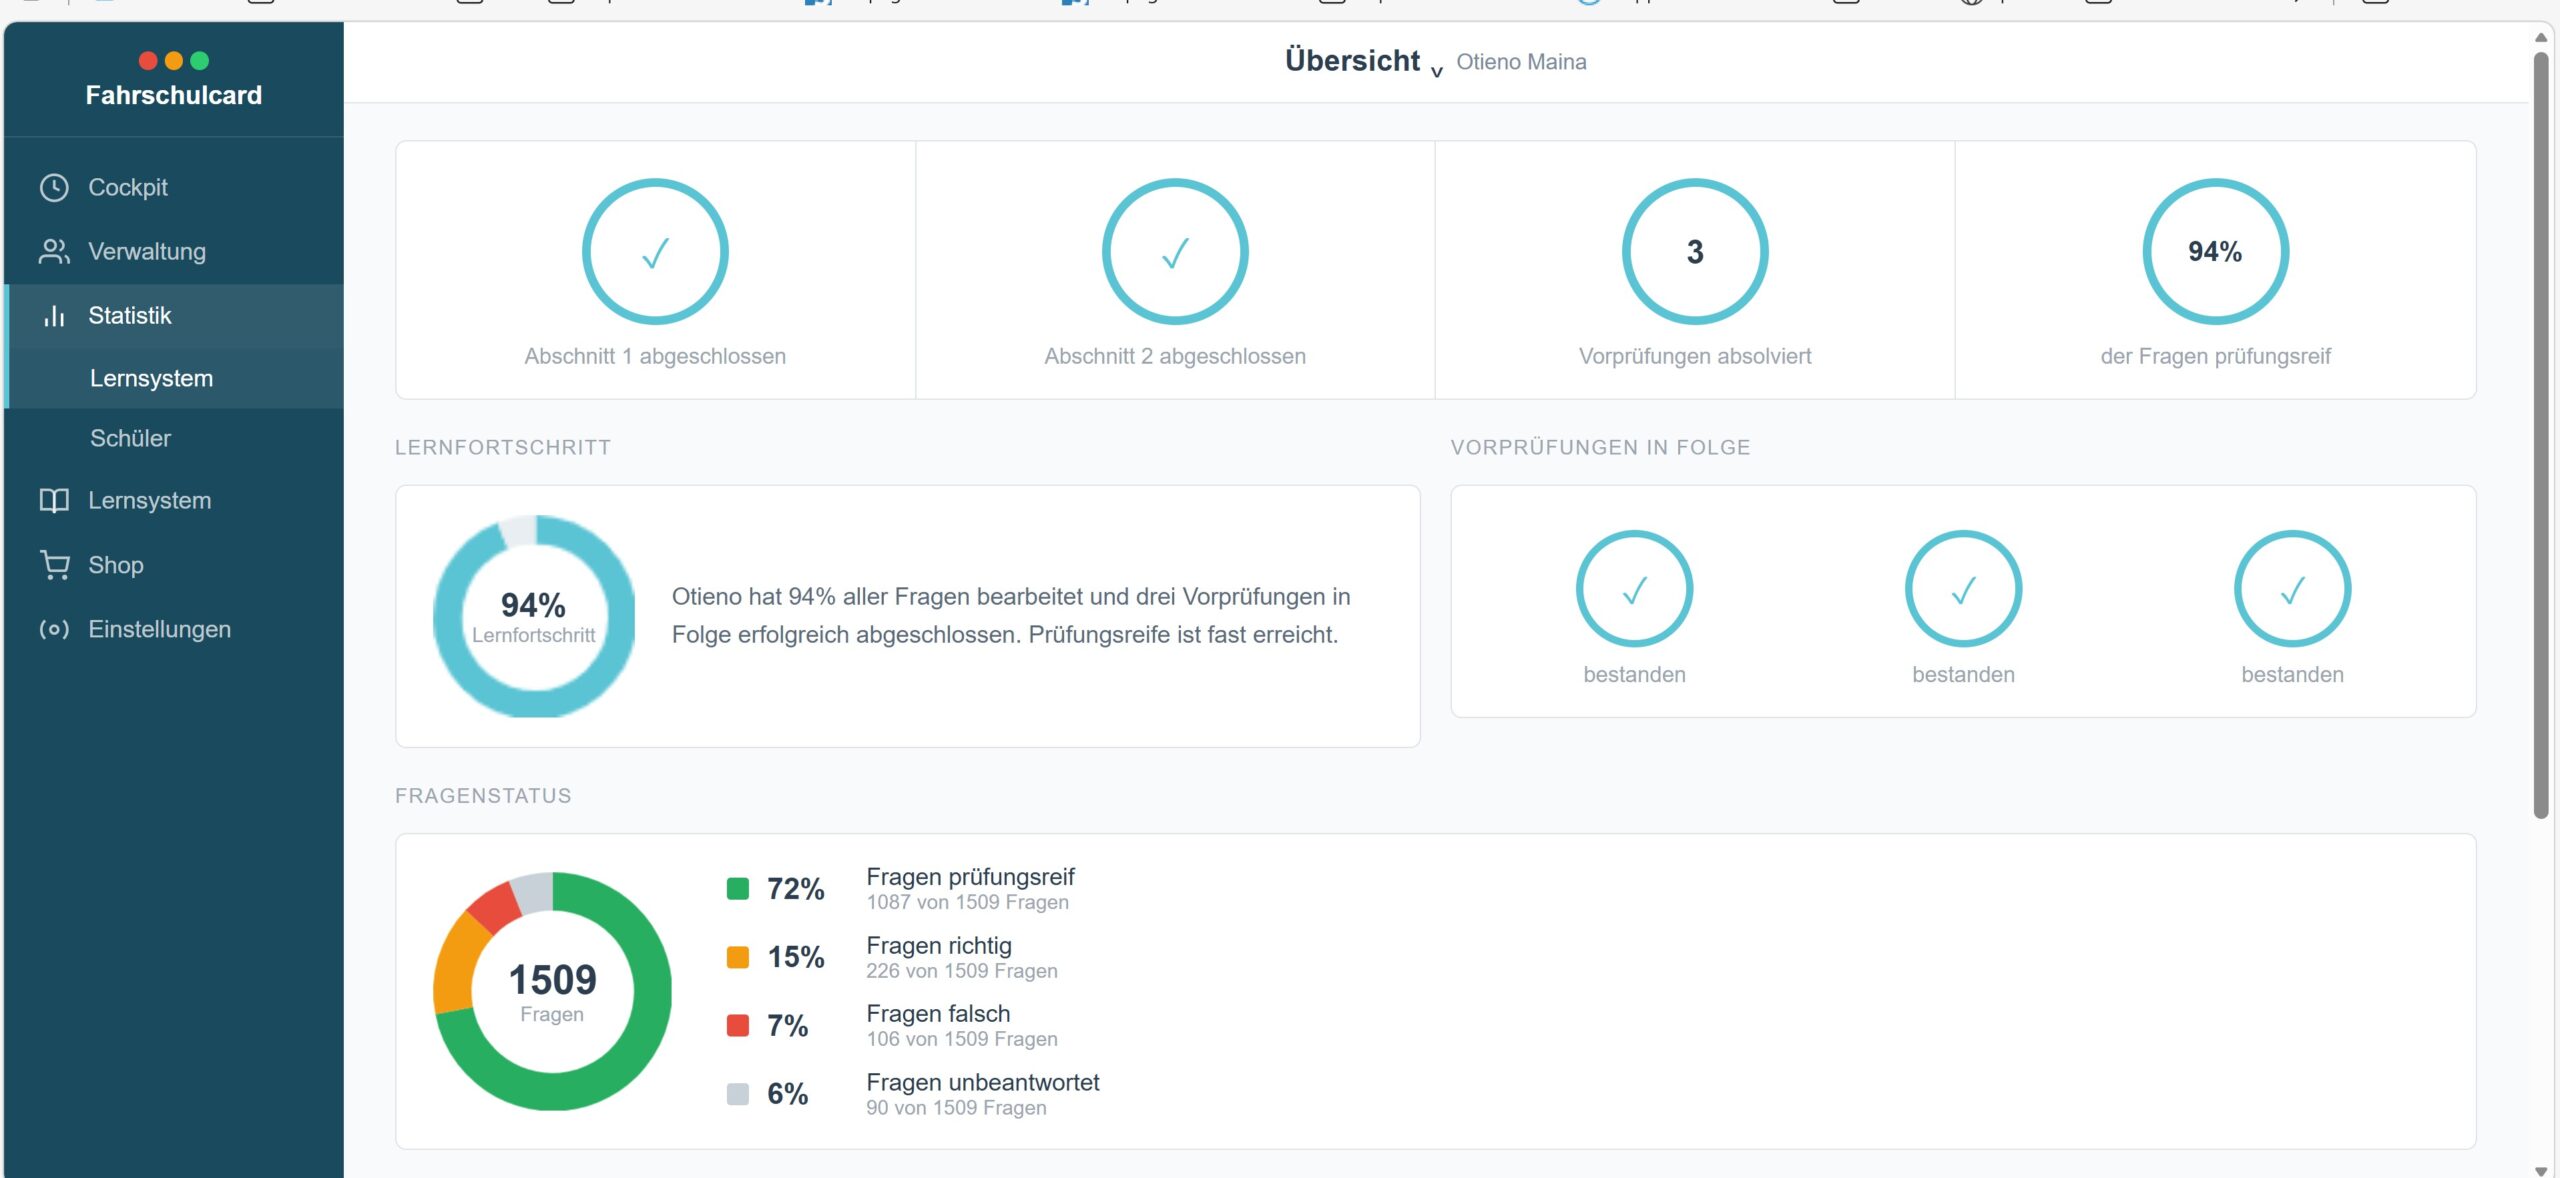The height and width of the screenshot is (1178, 2560).
Task: Expand the Übersicht dropdown arrow
Action: tap(1437, 72)
